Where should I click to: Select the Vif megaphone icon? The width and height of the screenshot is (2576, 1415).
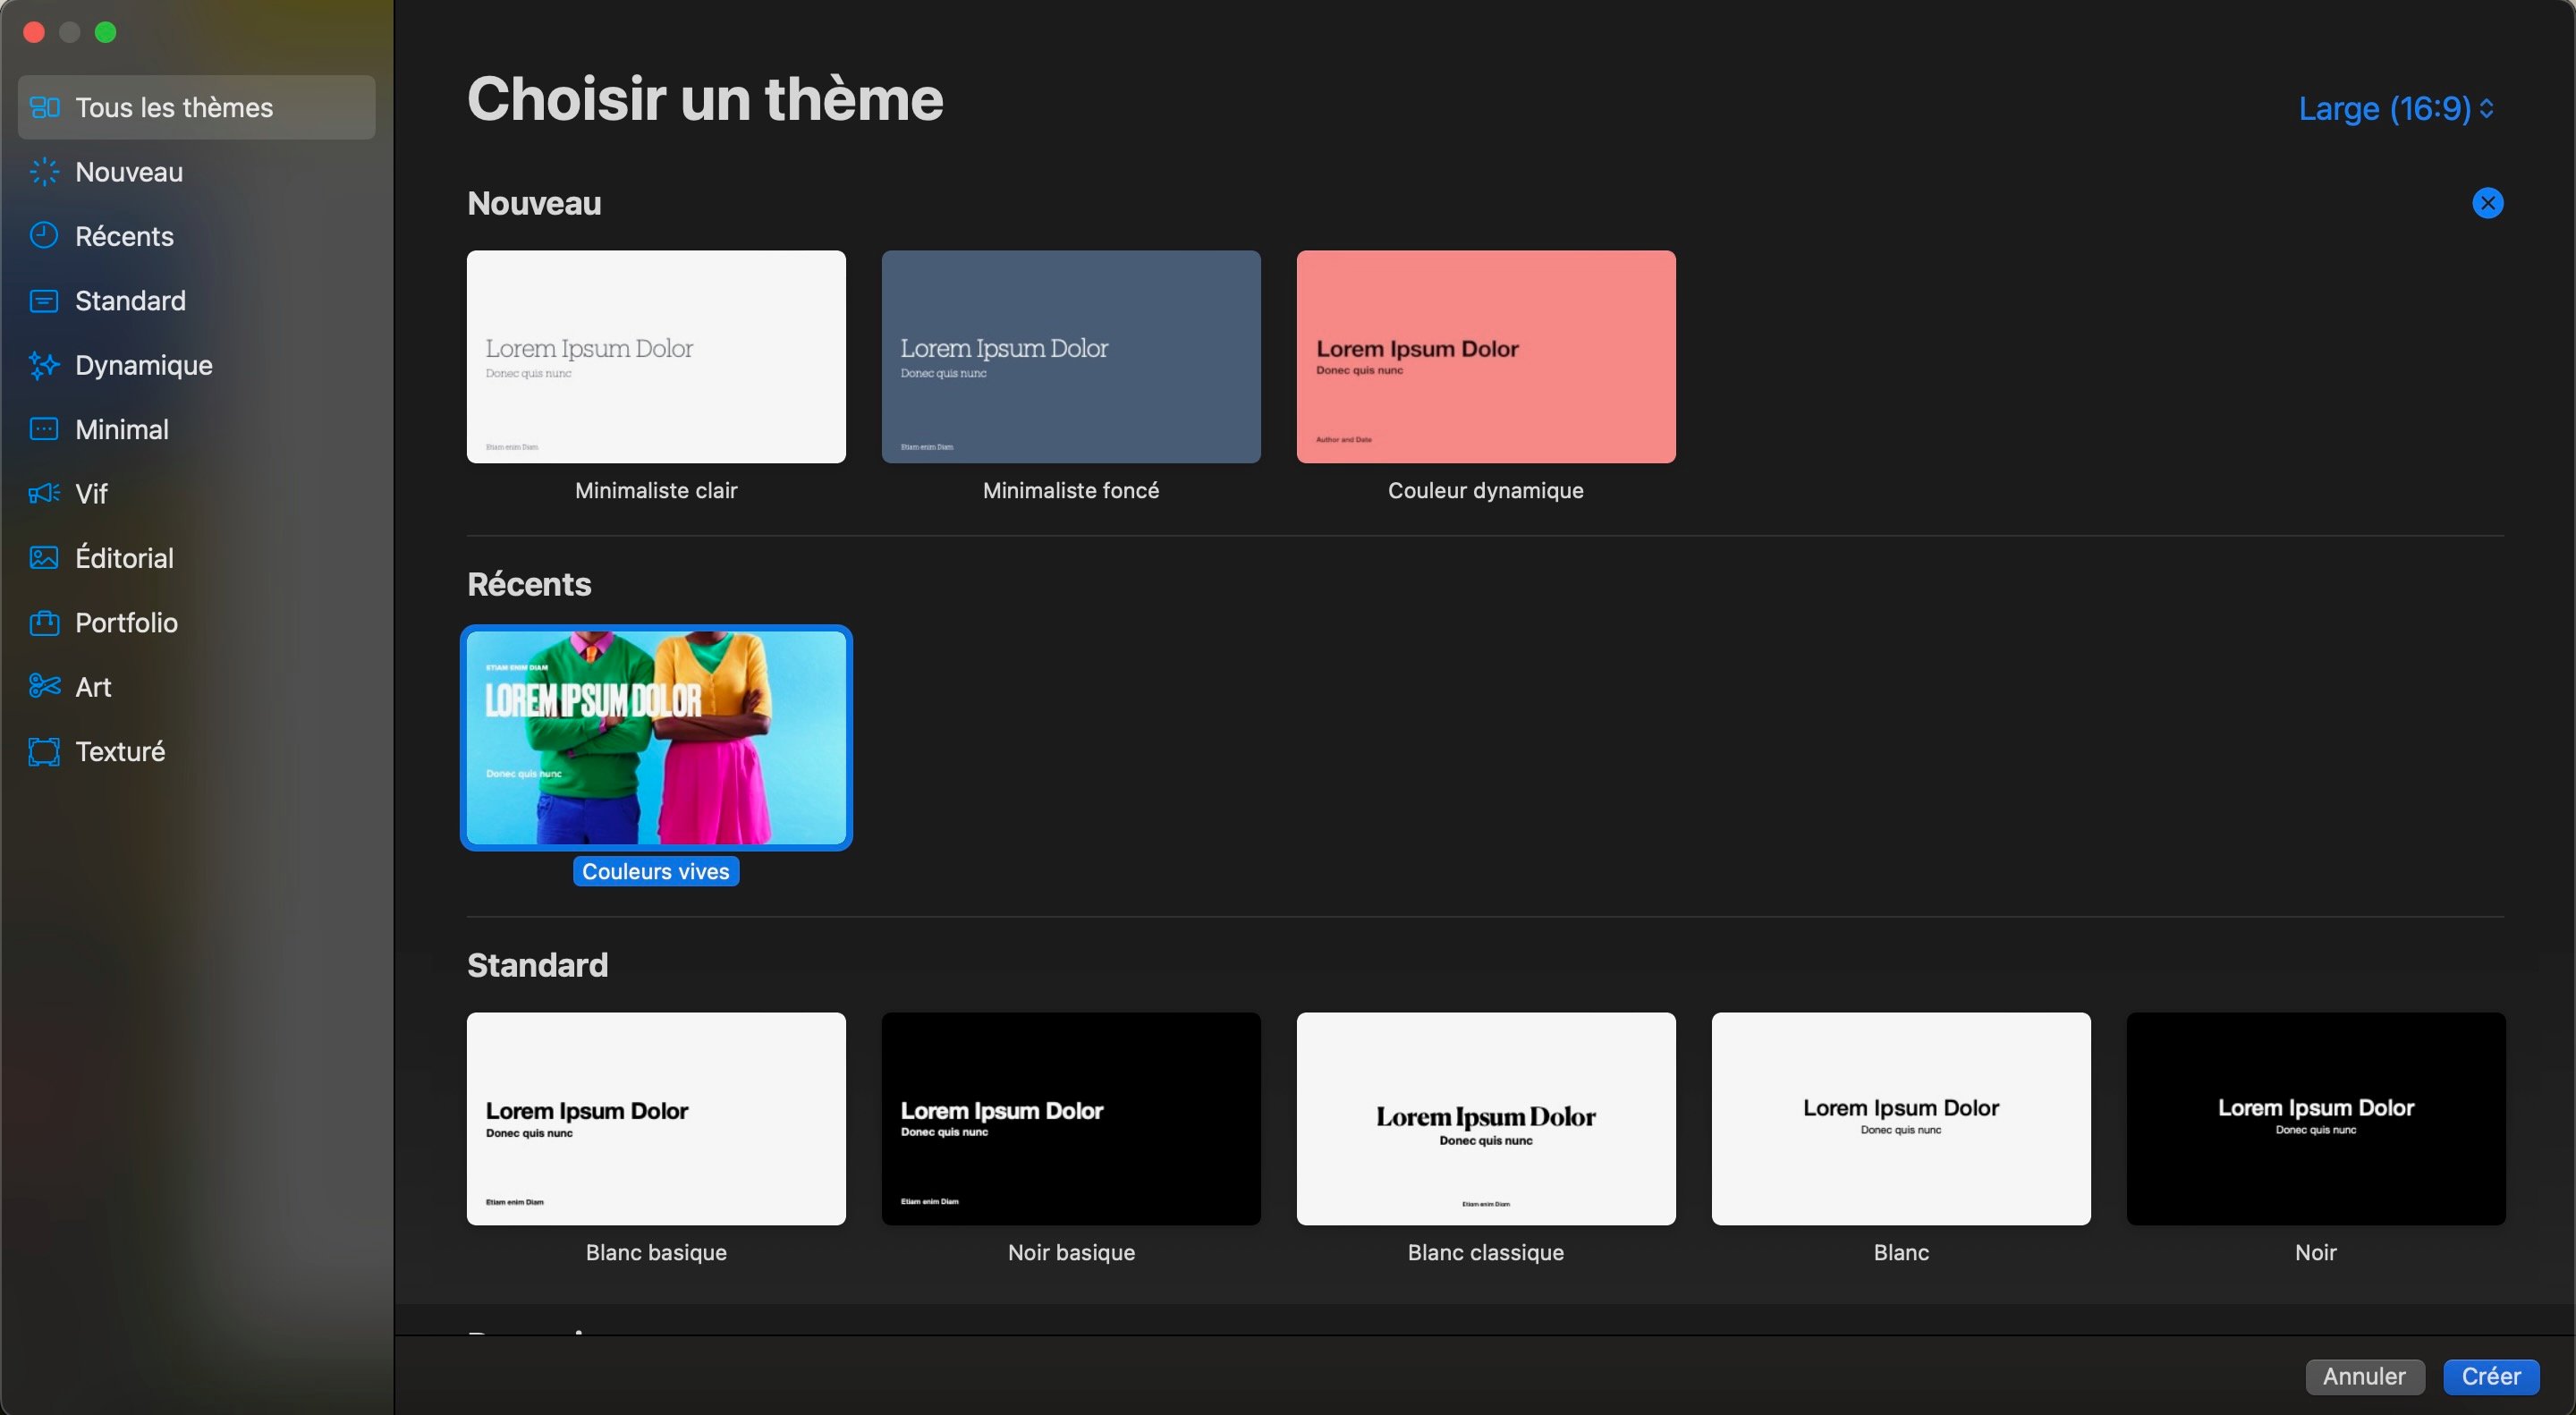click(x=44, y=494)
